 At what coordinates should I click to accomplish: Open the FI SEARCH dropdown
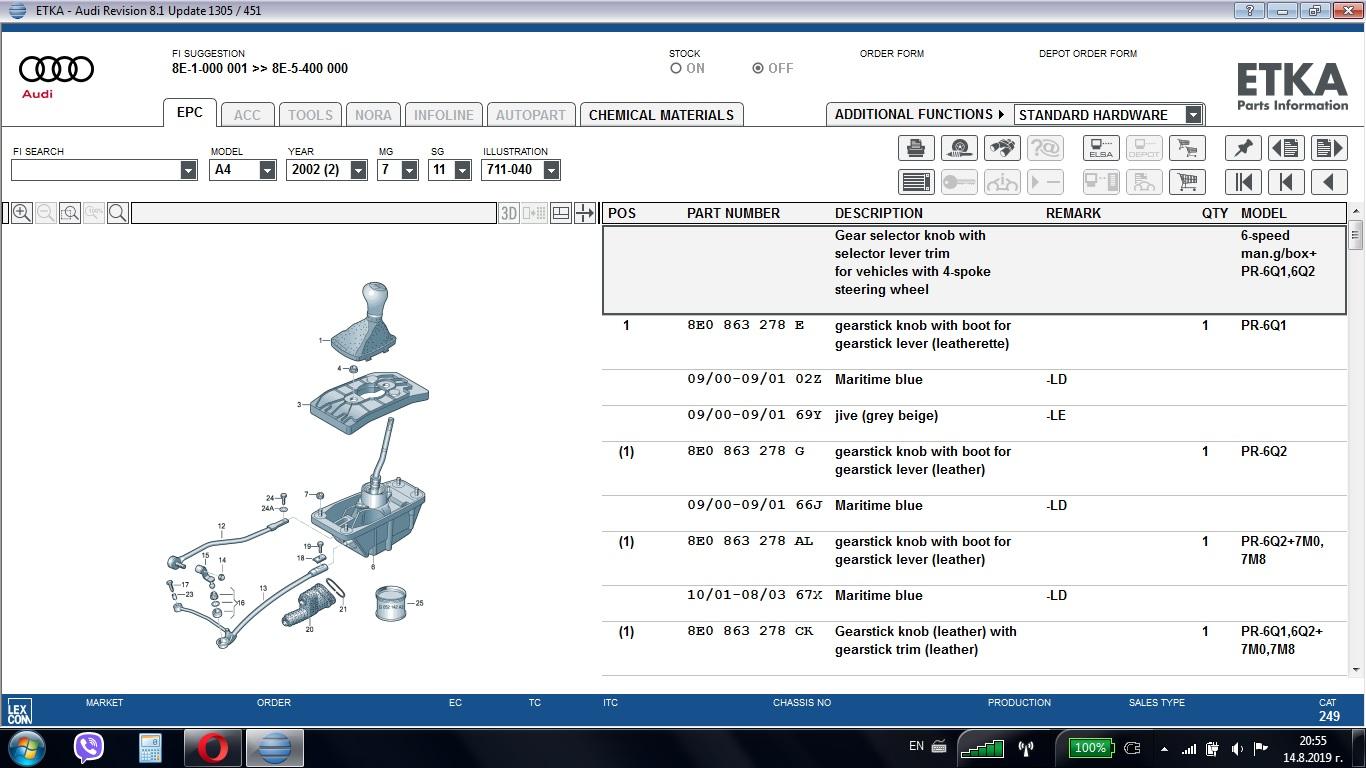point(188,170)
